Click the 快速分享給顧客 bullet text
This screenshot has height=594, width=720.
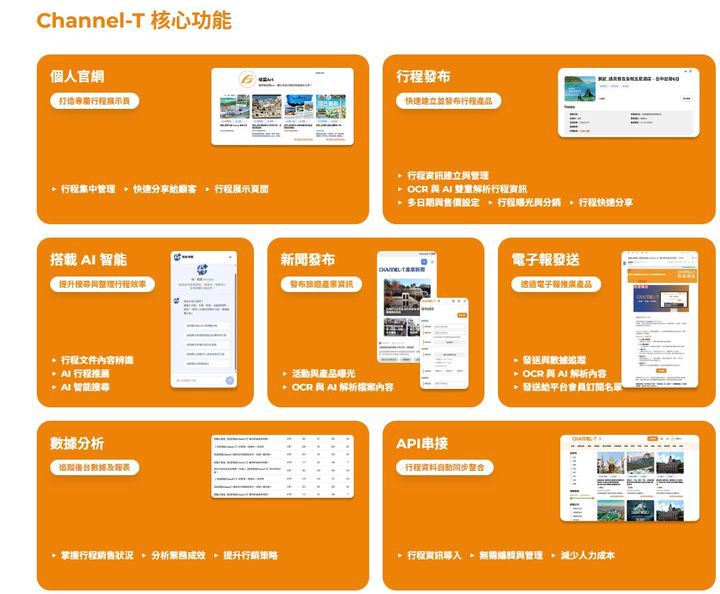(x=164, y=189)
